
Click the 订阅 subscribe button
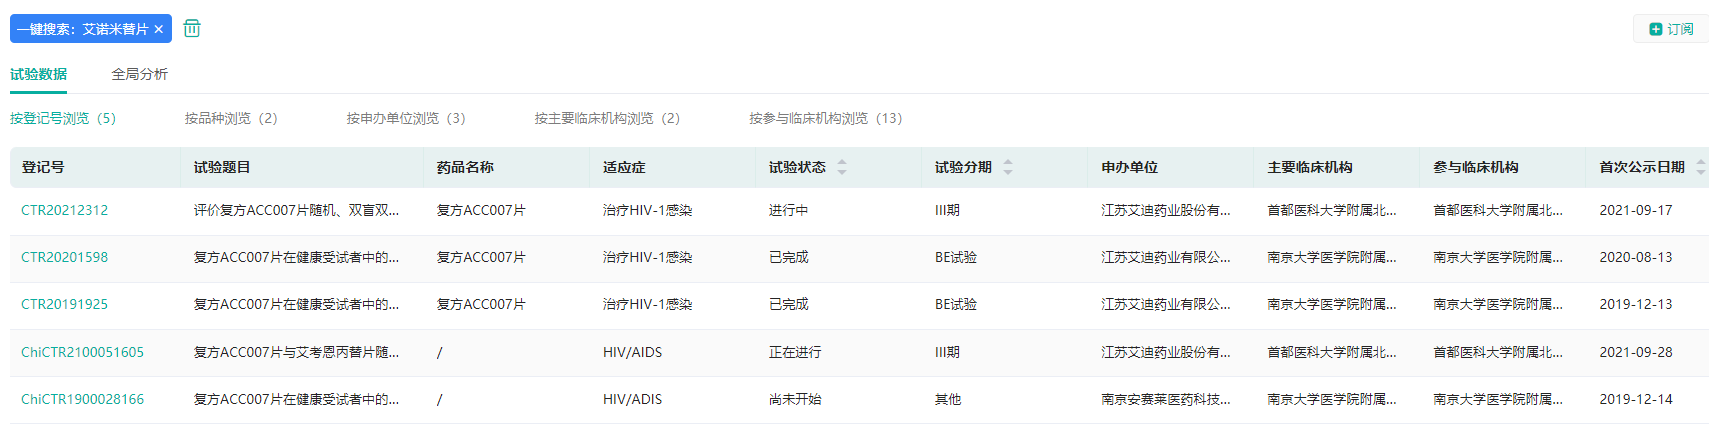[1671, 29]
